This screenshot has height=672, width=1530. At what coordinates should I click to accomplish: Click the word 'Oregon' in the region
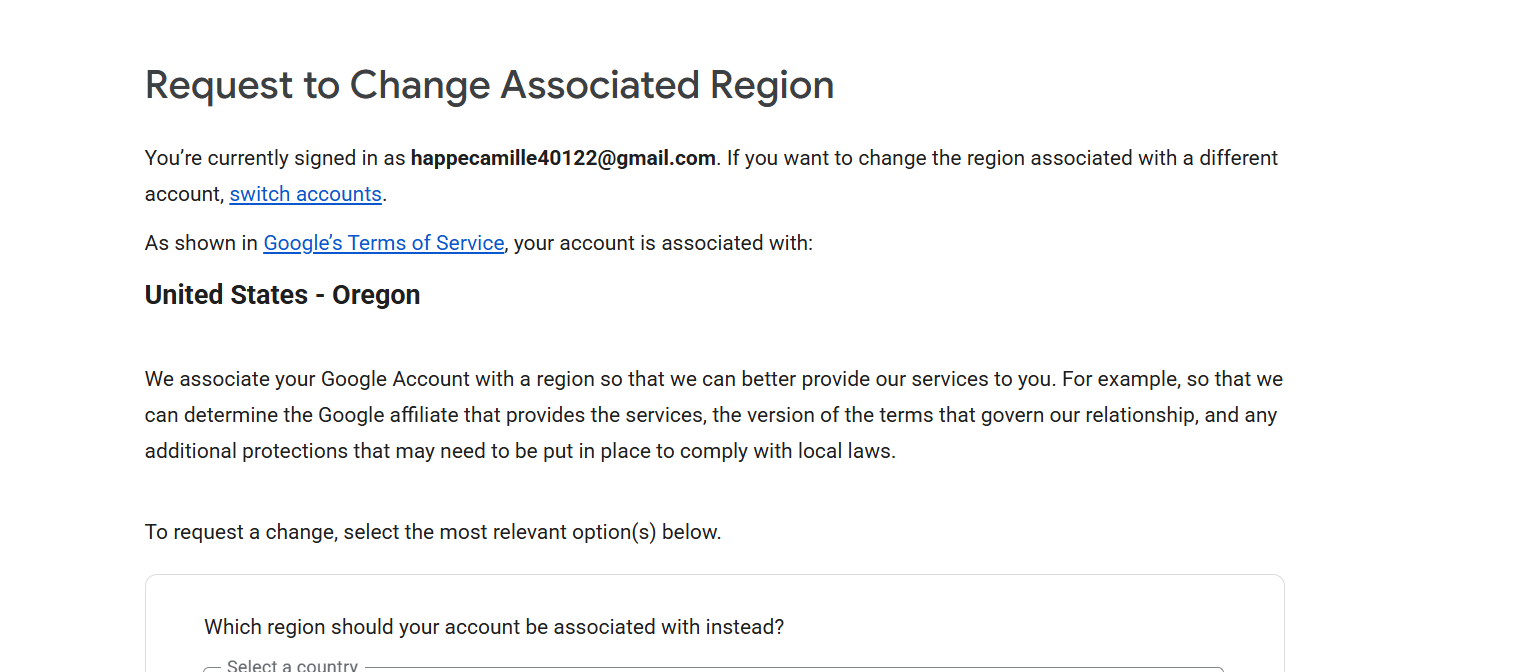(376, 295)
